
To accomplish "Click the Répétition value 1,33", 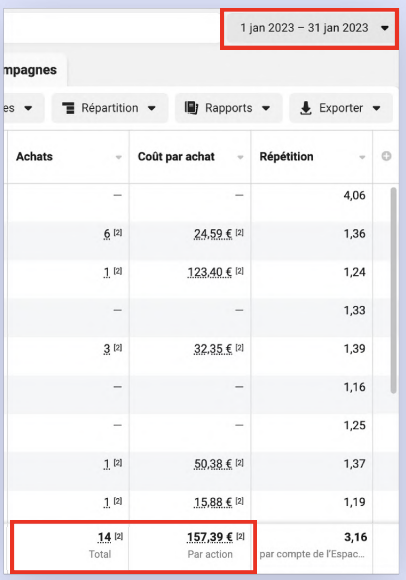I will [x=354, y=310].
